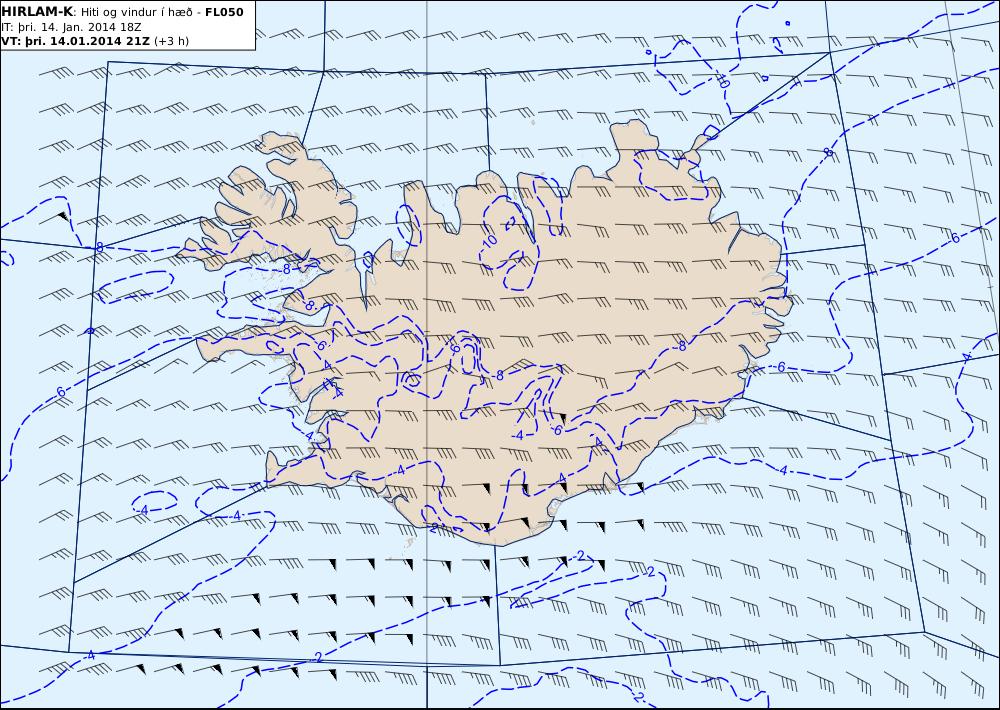Image resolution: width=1000 pixels, height=710 pixels.
Task: Click the initial time line 'IT: þri. 14. Jan. 2014 18Z'
Action: point(71,27)
